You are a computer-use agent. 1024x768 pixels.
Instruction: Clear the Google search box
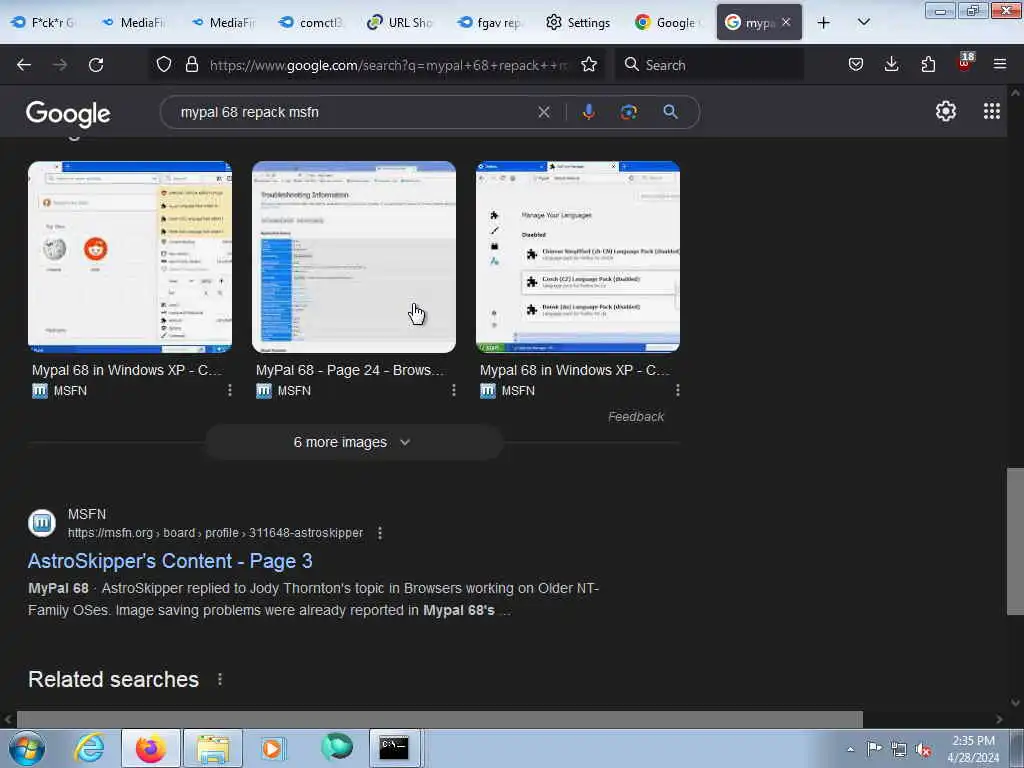coord(543,112)
